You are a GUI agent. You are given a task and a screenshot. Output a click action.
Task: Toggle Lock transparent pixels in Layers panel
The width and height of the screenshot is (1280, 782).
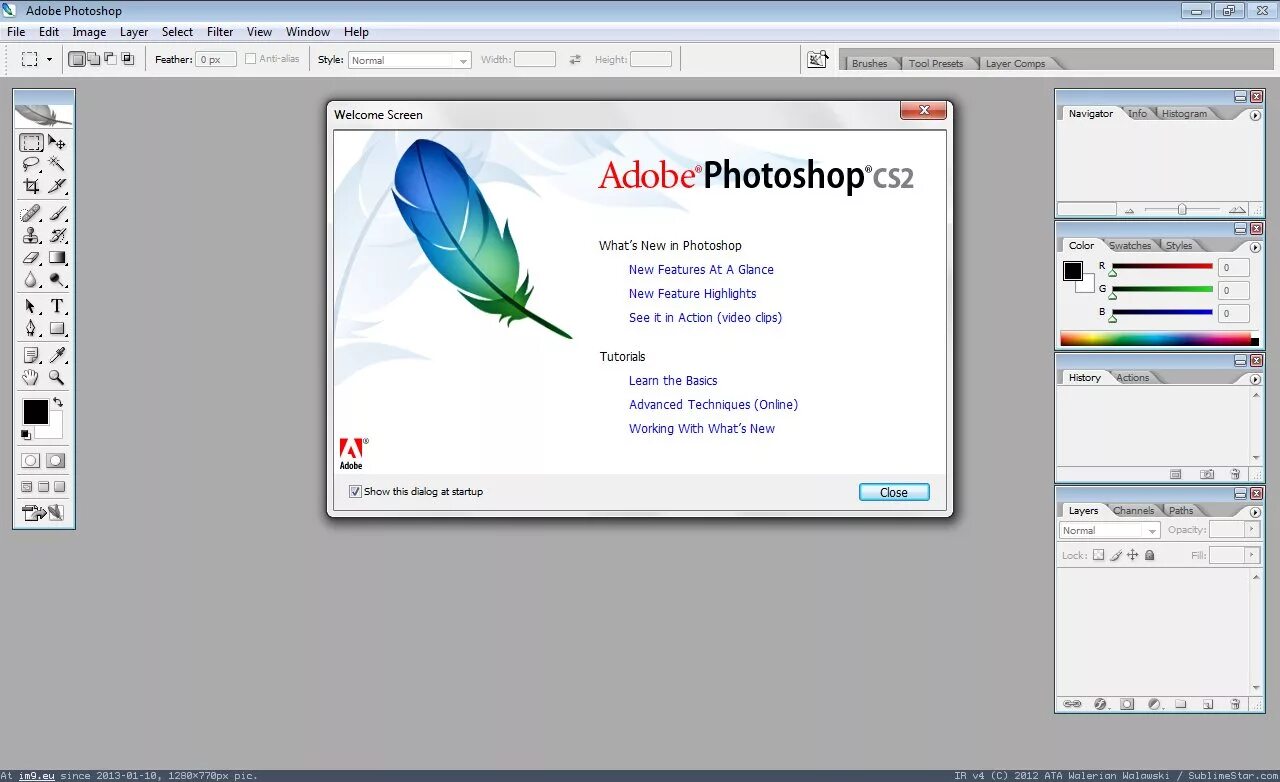1099,555
